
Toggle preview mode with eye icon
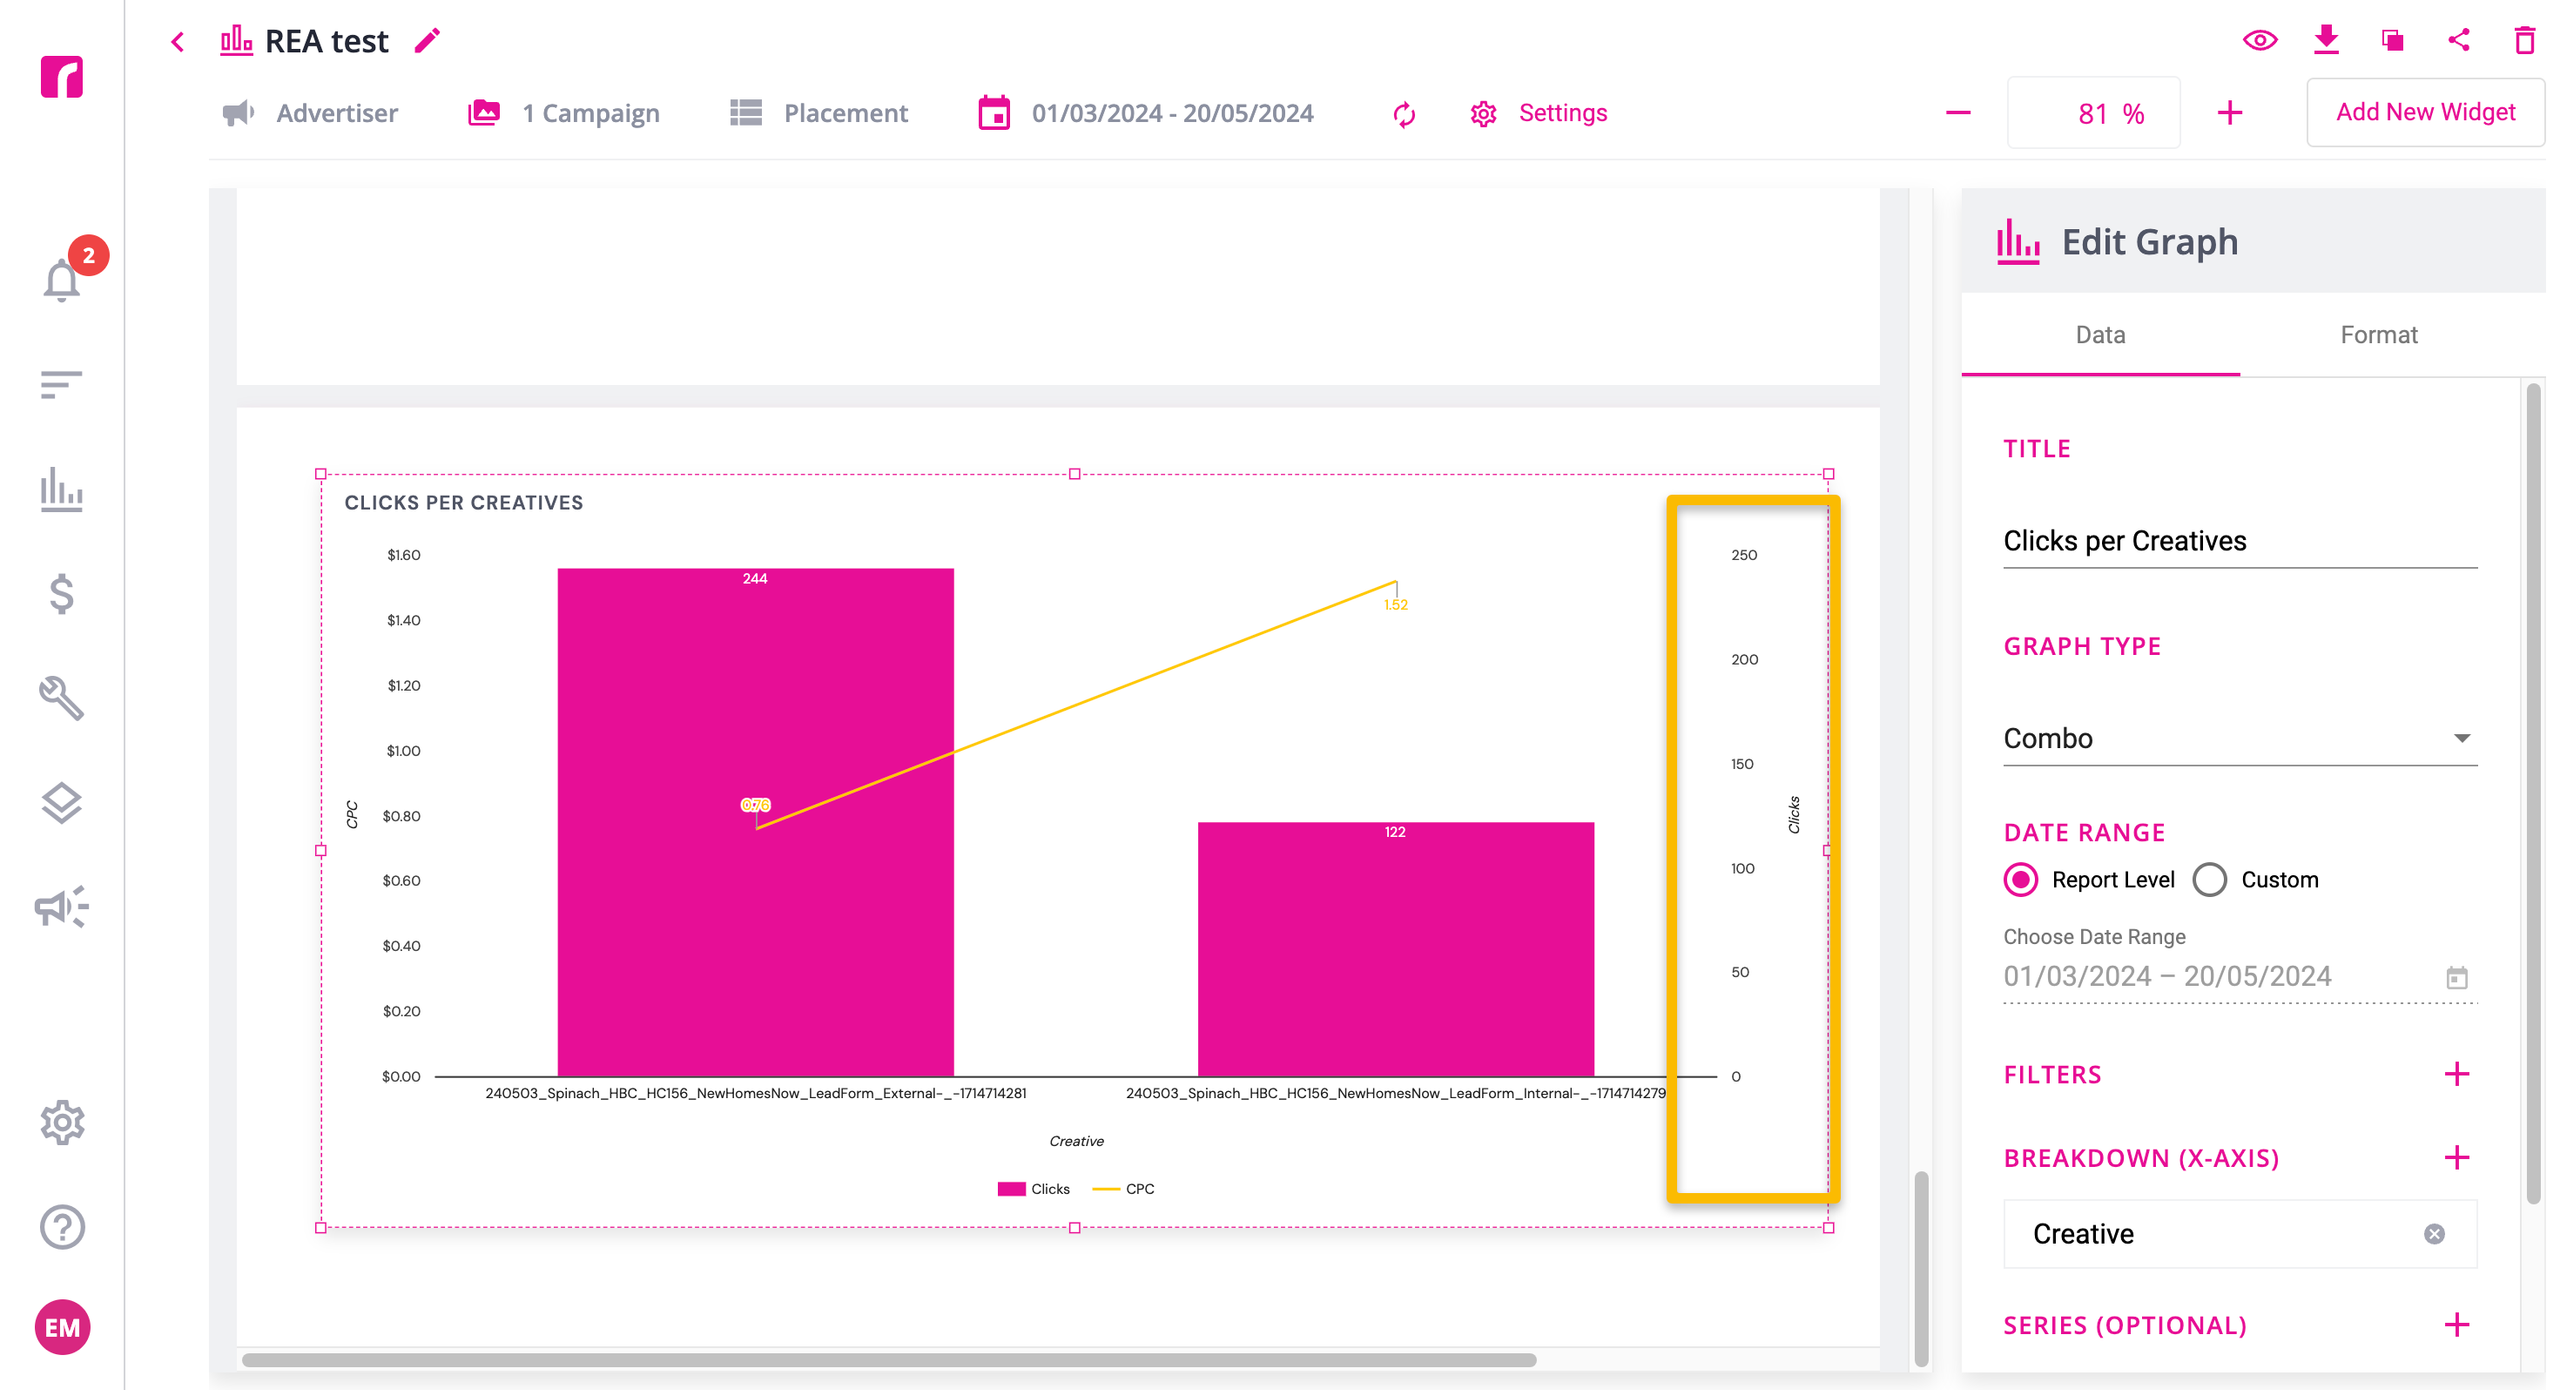pos(2260,40)
